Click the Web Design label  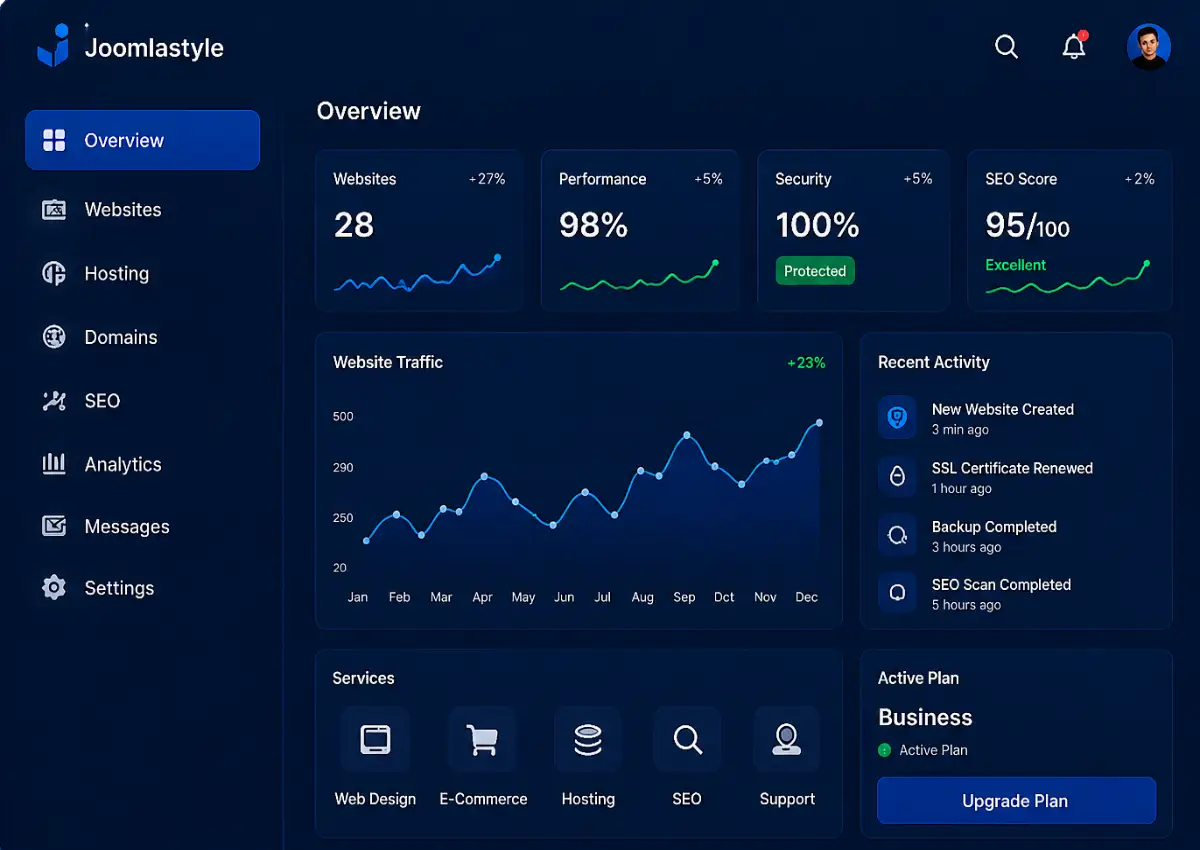(375, 799)
